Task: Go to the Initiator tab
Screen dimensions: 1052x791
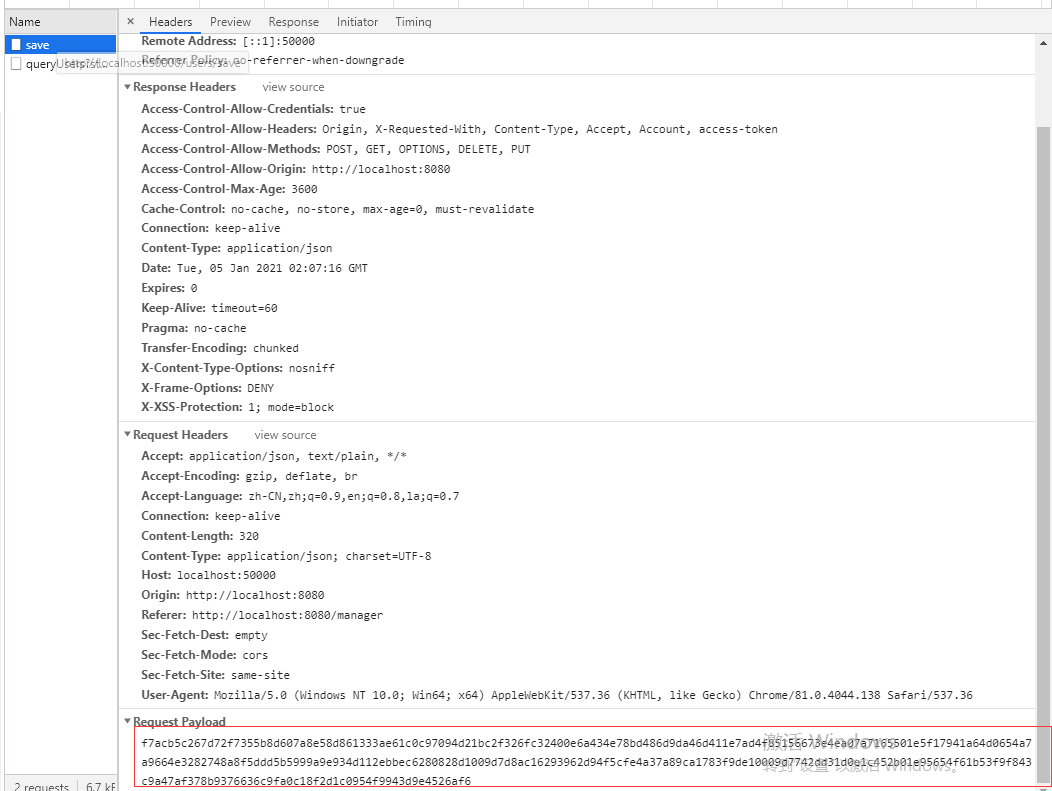Action: coord(357,22)
